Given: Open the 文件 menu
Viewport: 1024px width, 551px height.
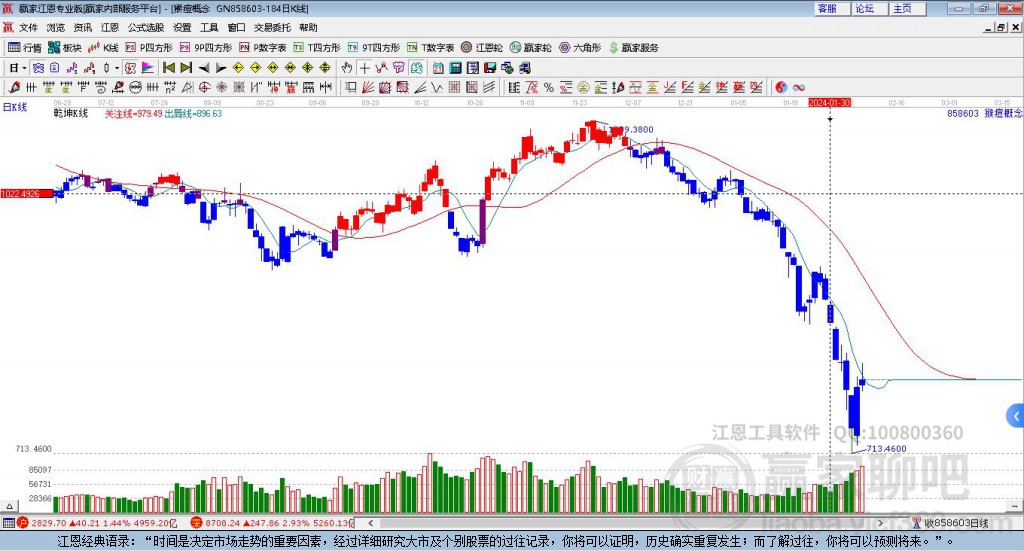Looking at the screenshot, I should coord(29,27).
